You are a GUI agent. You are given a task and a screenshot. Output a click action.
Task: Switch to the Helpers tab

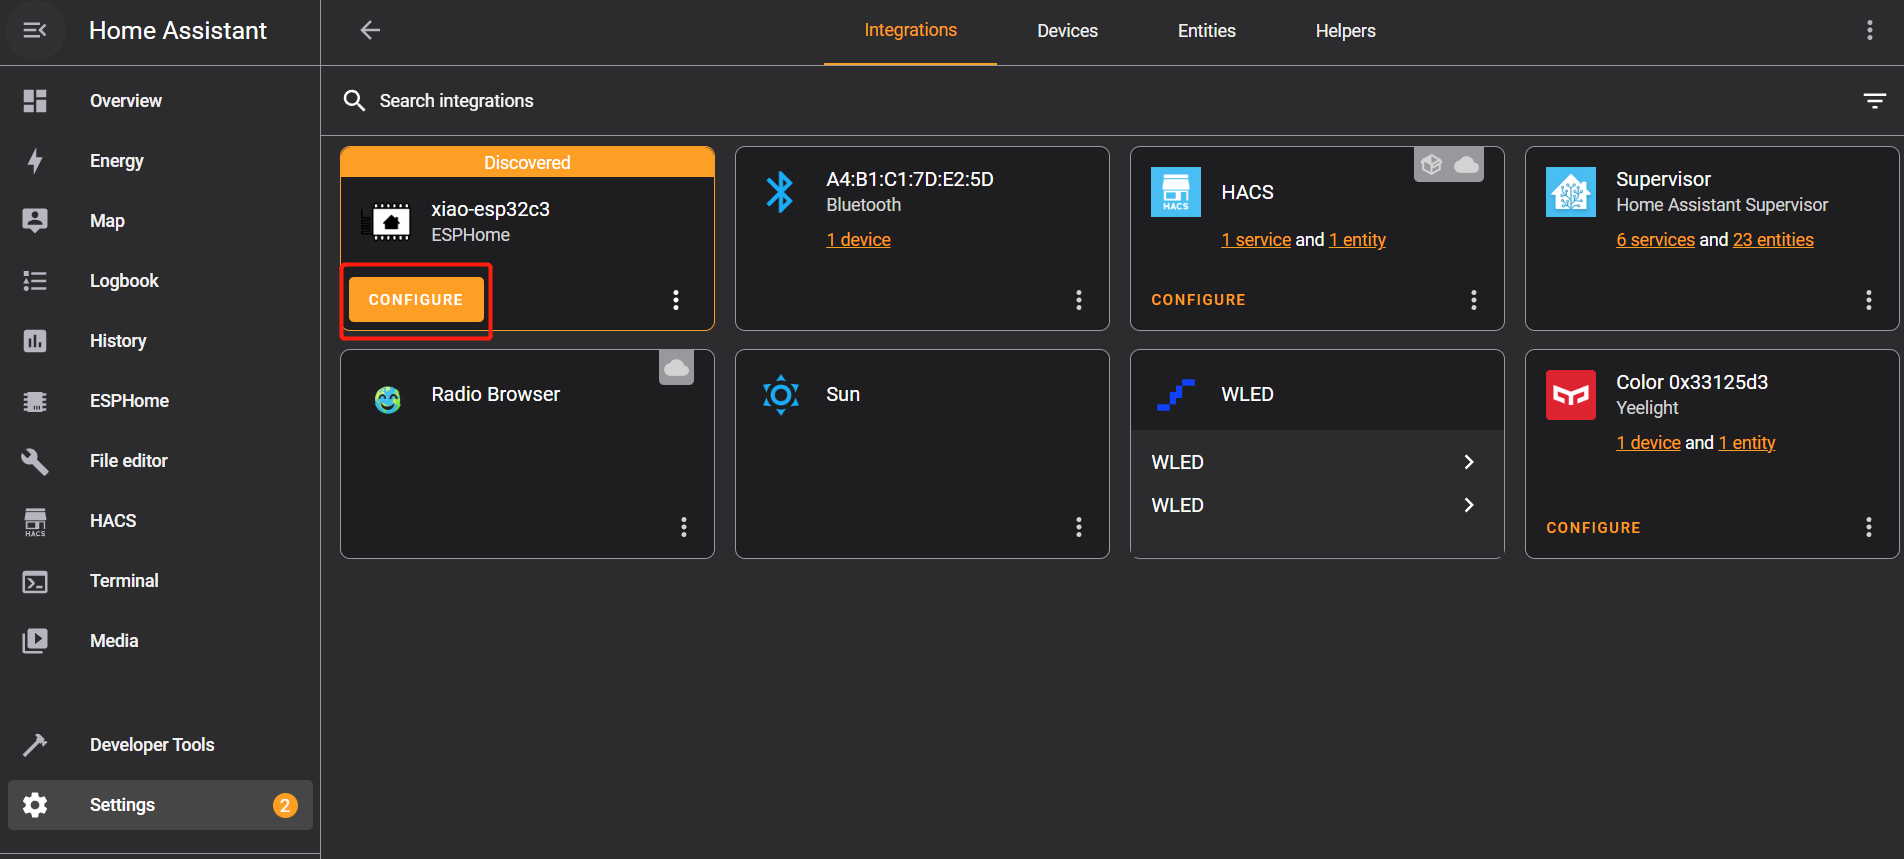(1345, 31)
